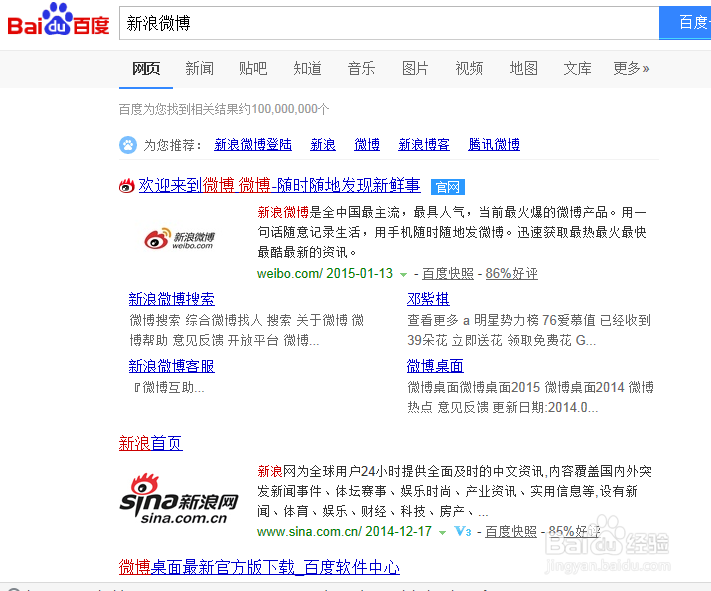Open the 86%好评 rating link
Image resolution: width=711 pixels, height=591 pixels.
tap(511, 274)
